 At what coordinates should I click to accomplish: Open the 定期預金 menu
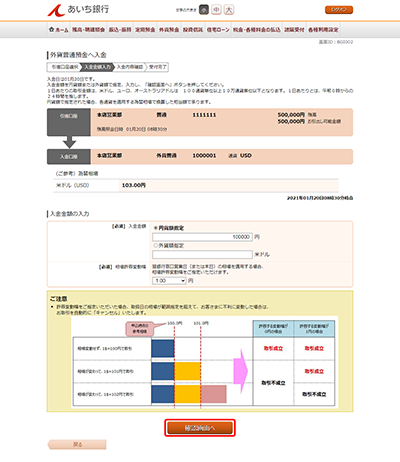tap(145, 30)
